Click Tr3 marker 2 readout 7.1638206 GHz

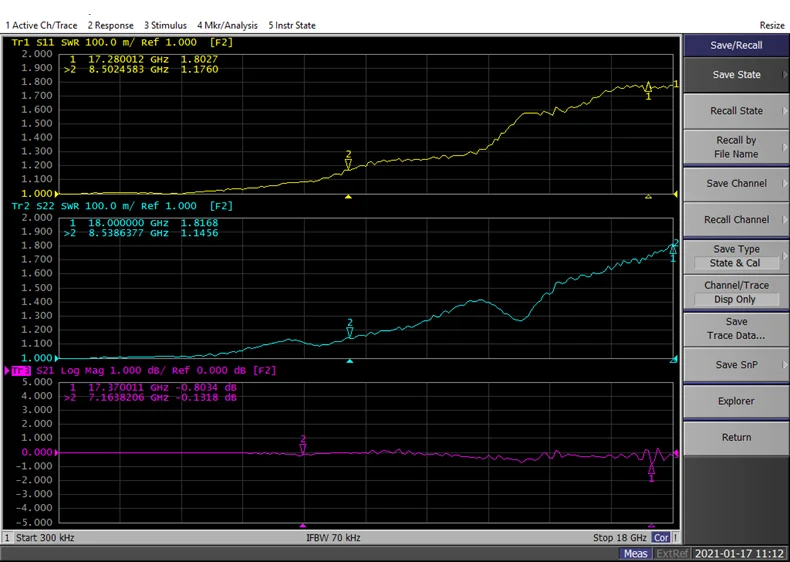(150, 398)
